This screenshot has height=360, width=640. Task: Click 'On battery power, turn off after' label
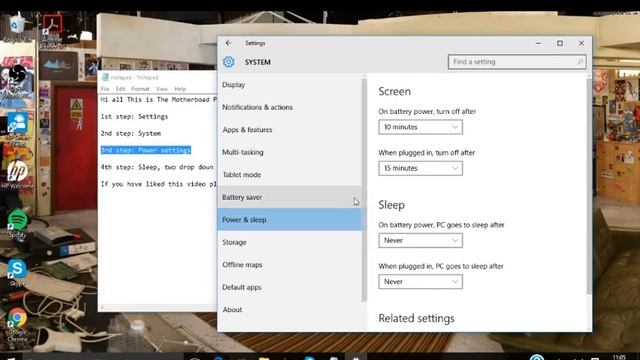pyautogui.click(x=427, y=111)
